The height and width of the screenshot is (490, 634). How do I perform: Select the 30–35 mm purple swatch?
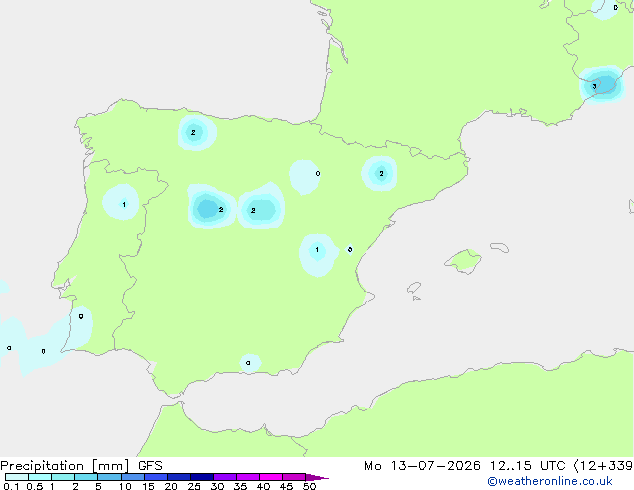coord(225,477)
